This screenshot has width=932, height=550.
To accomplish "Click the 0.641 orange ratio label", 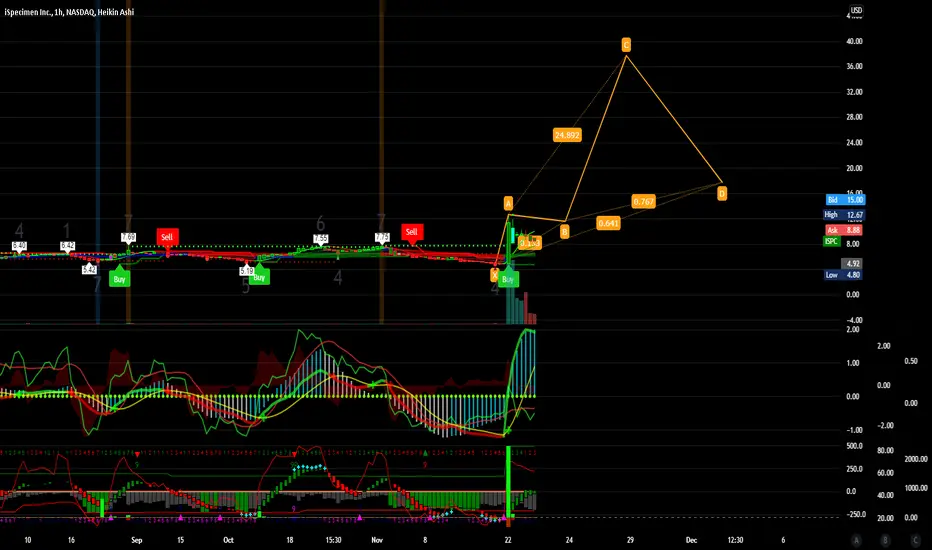I will [x=608, y=223].
